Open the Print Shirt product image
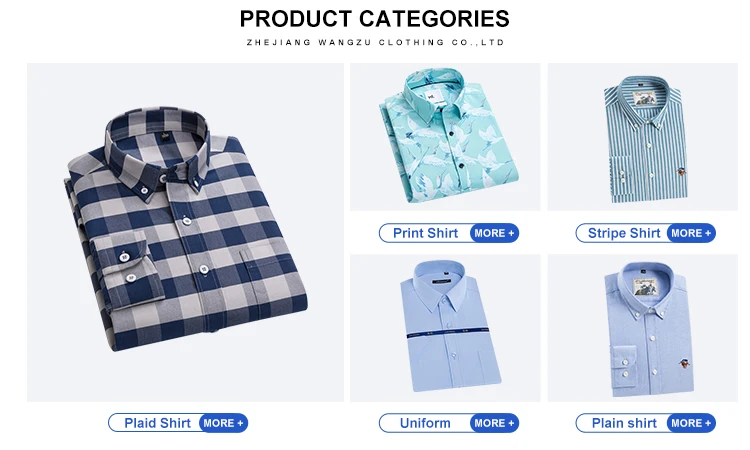Screen dimensions: 750x450 tap(445, 137)
